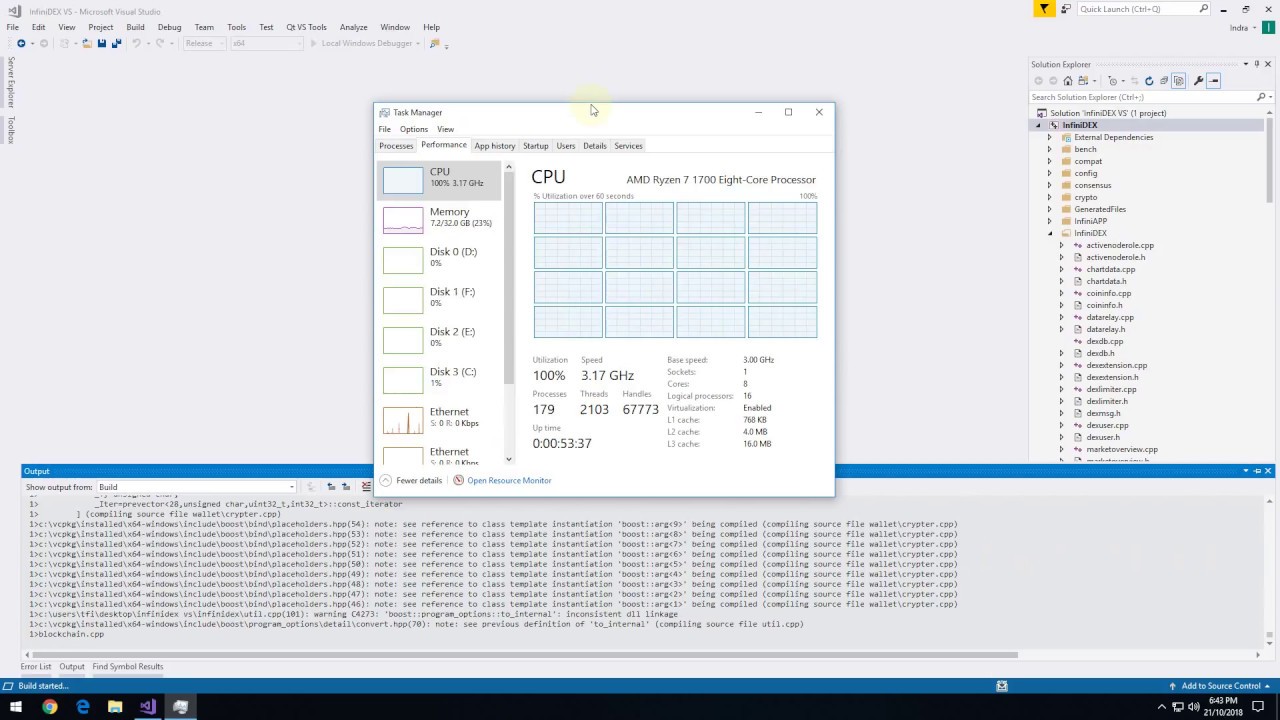Select Disk 0 (D:) in Task Manager
The height and width of the screenshot is (720, 1280).
(x=441, y=258)
